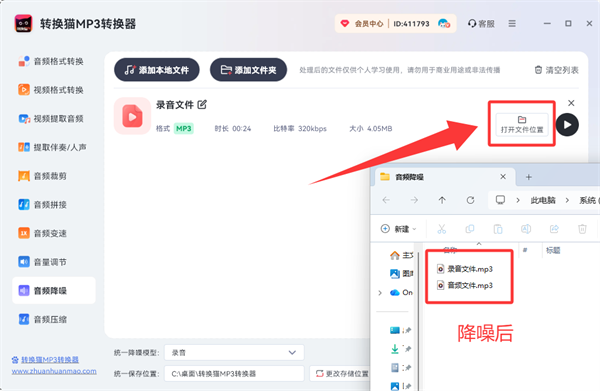This screenshot has width=600, height=391.
Task: Open Gallery item in Explorer navigation
Action: click(401, 273)
